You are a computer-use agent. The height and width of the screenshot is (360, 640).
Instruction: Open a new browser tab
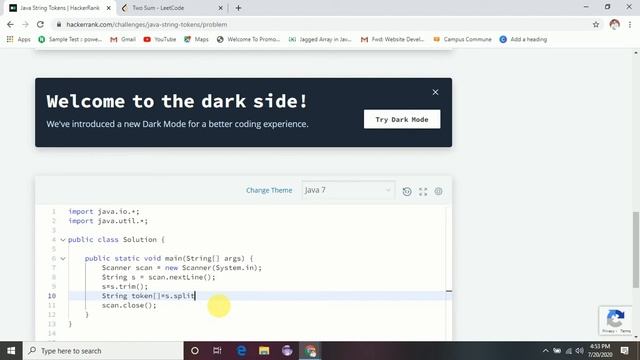[238, 8]
